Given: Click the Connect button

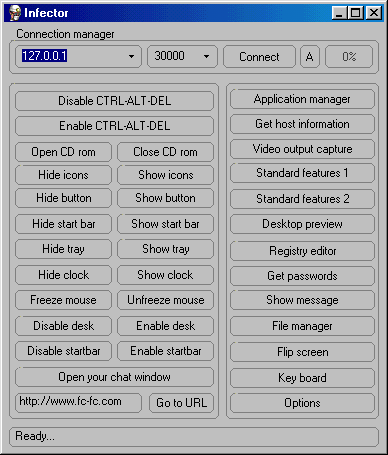Looking at the screenshot, I should click(x=259, y=57).
